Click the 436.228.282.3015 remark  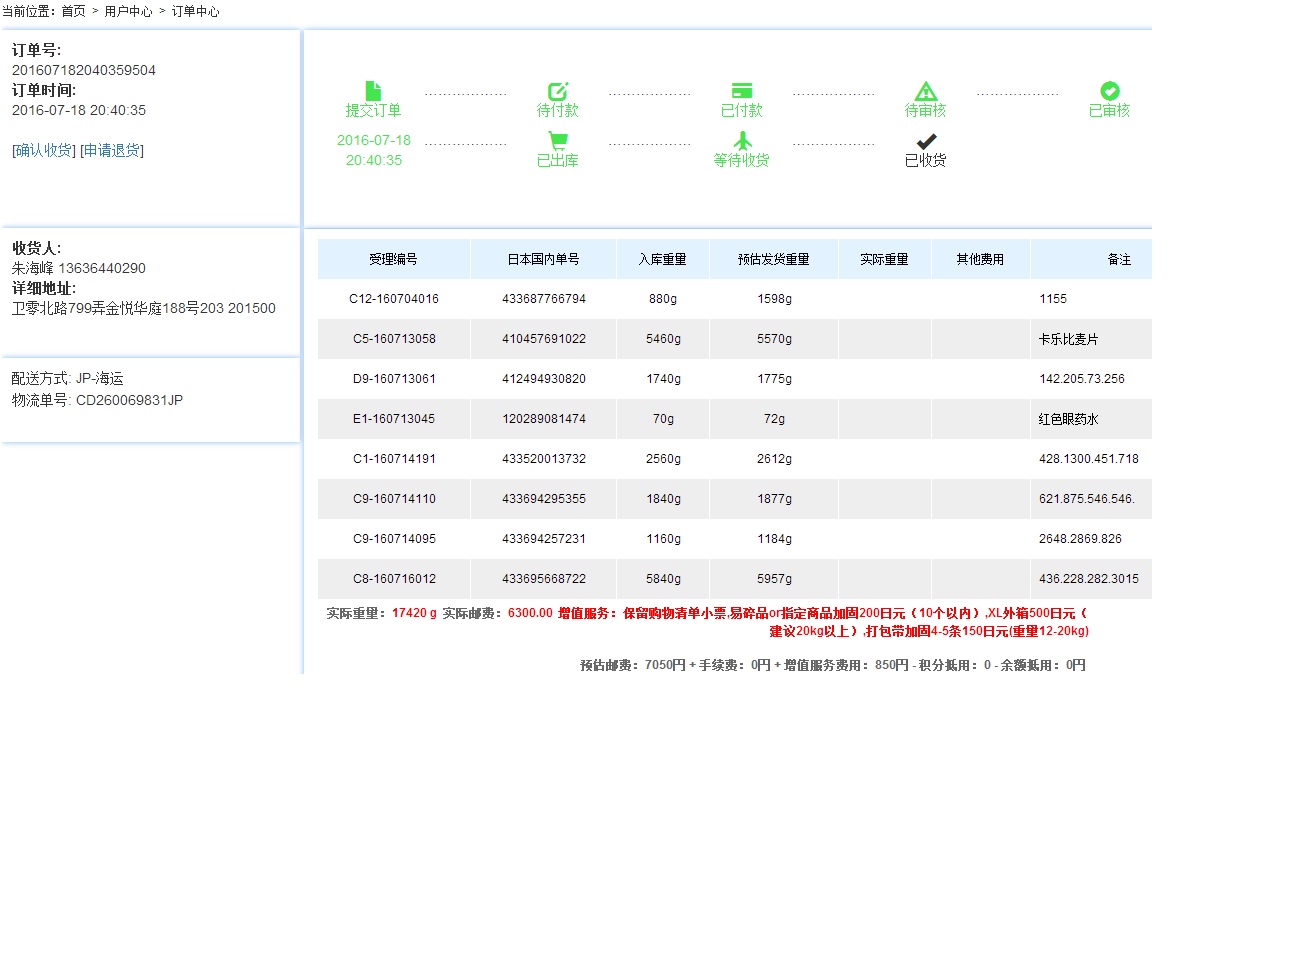pos(1089,579)
